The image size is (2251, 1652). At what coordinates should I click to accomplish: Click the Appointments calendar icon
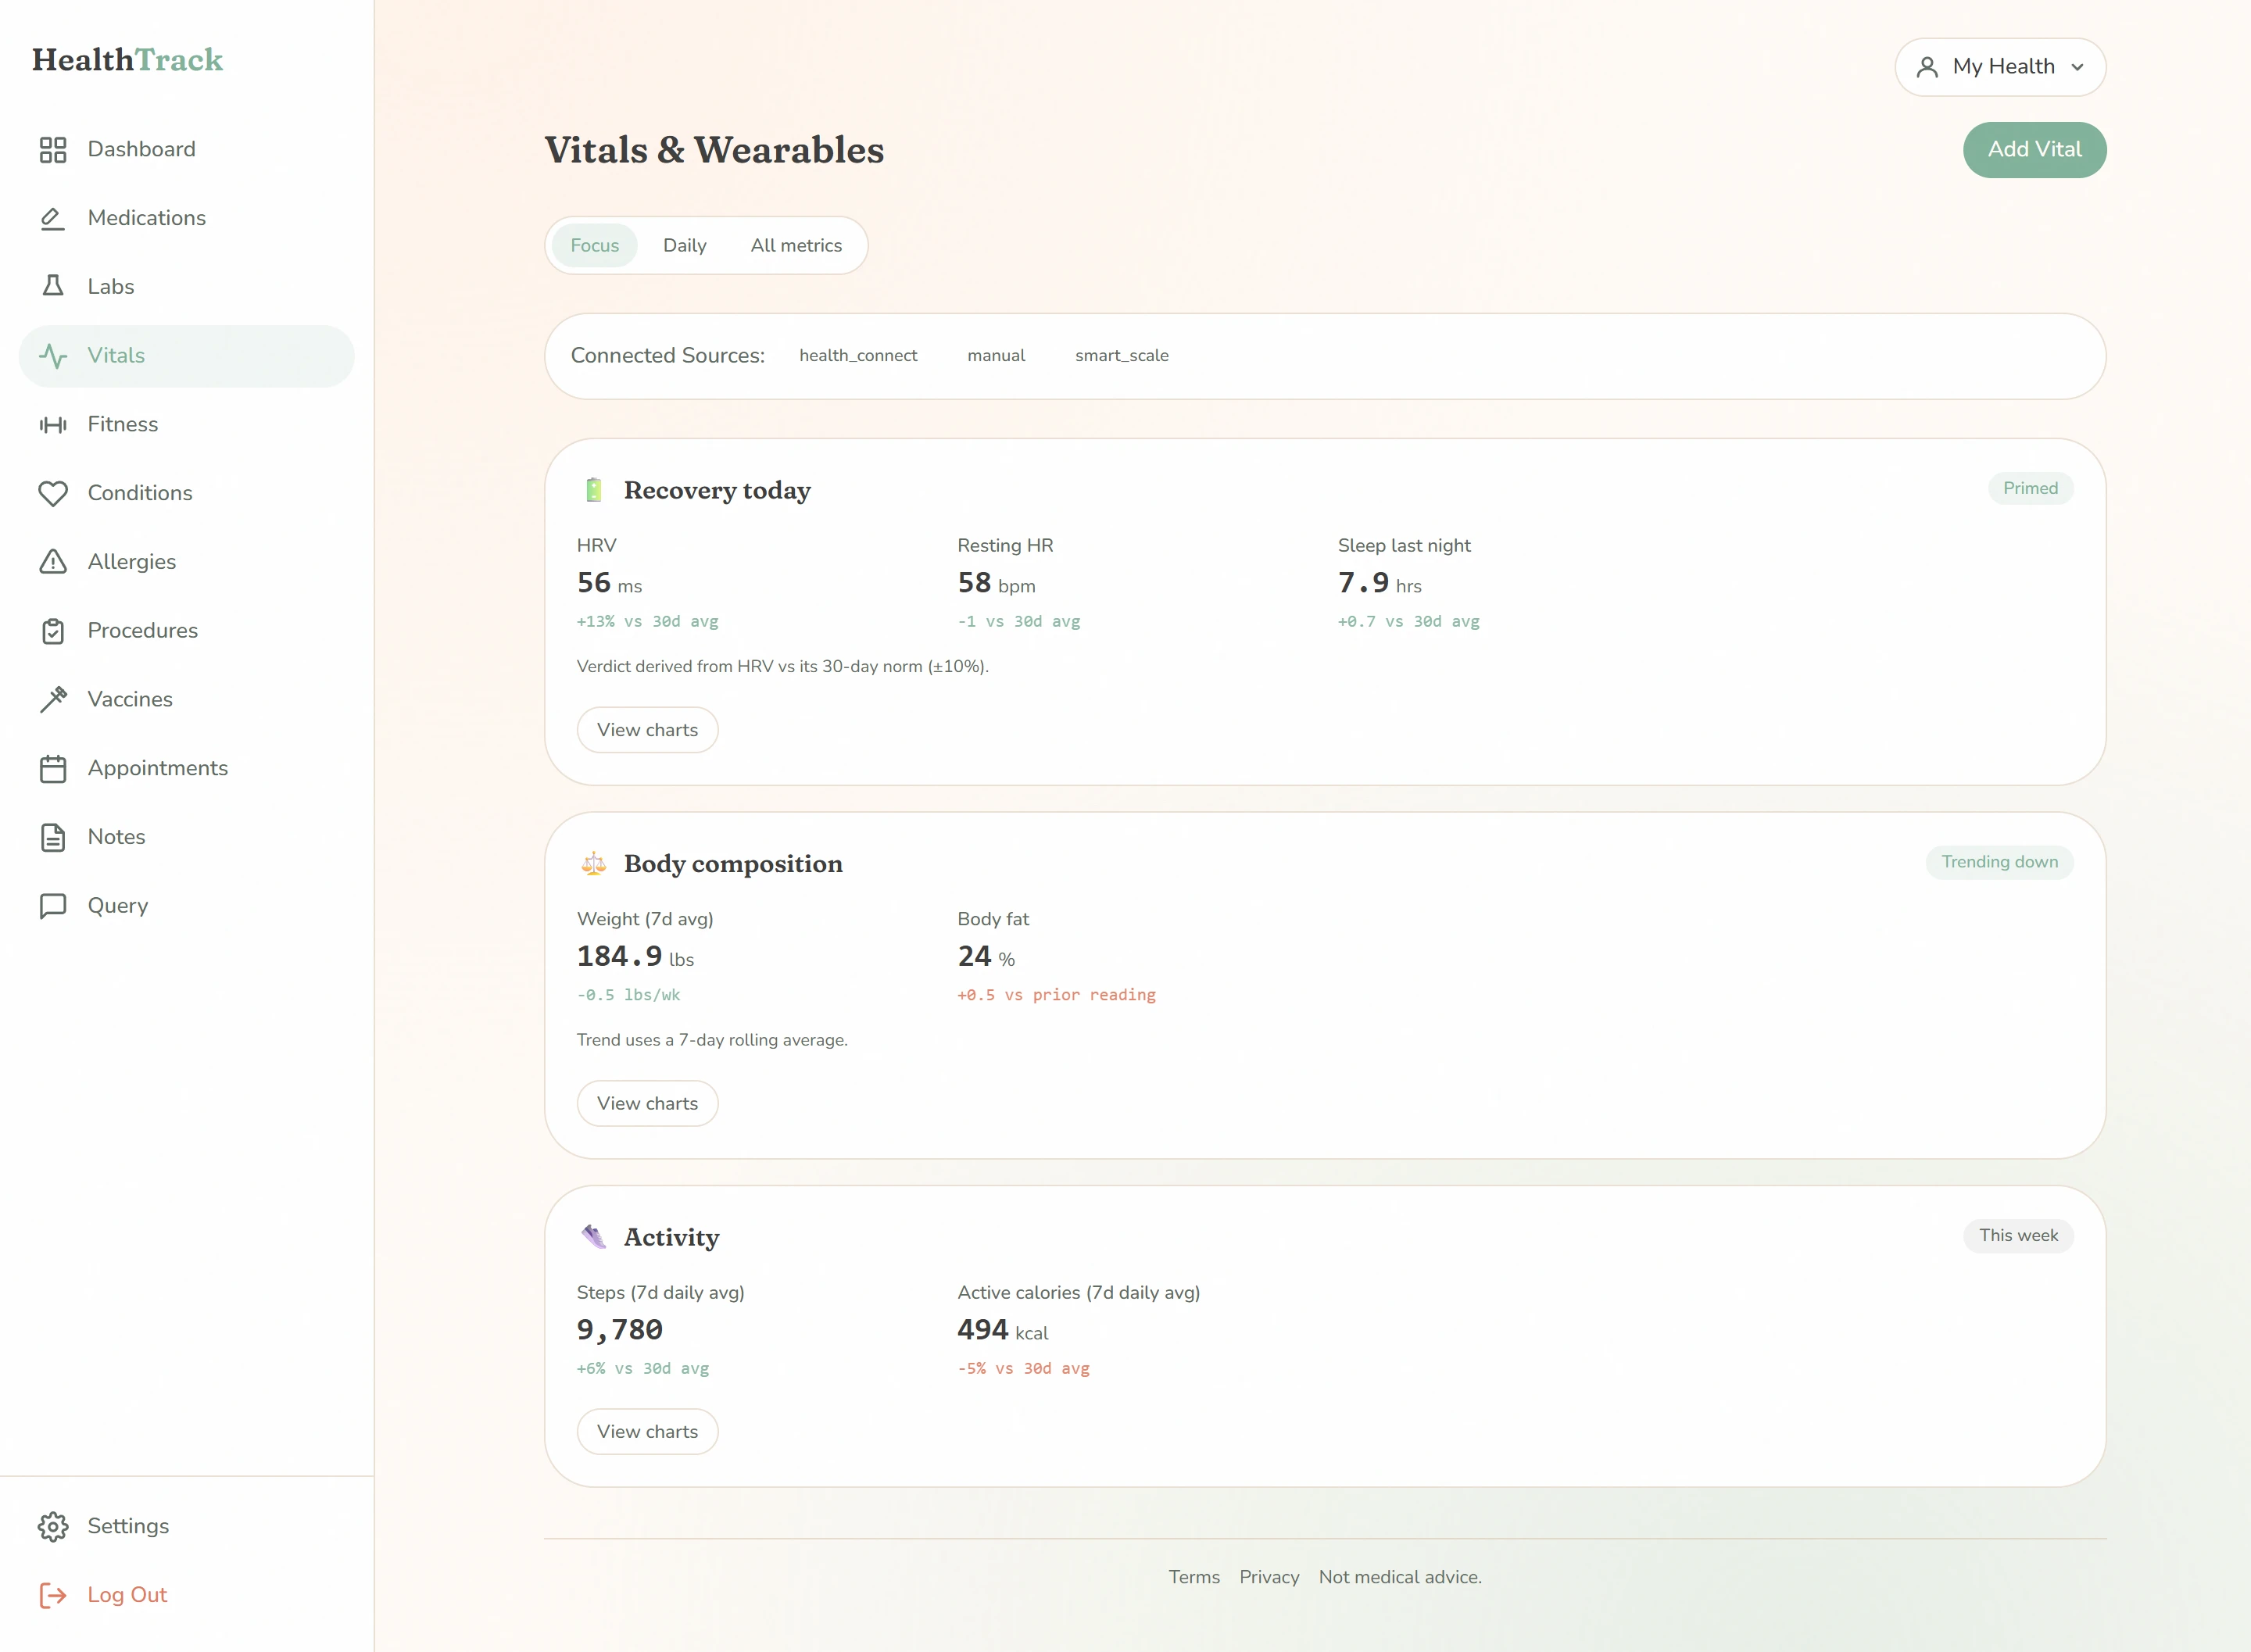pos(53,768)
